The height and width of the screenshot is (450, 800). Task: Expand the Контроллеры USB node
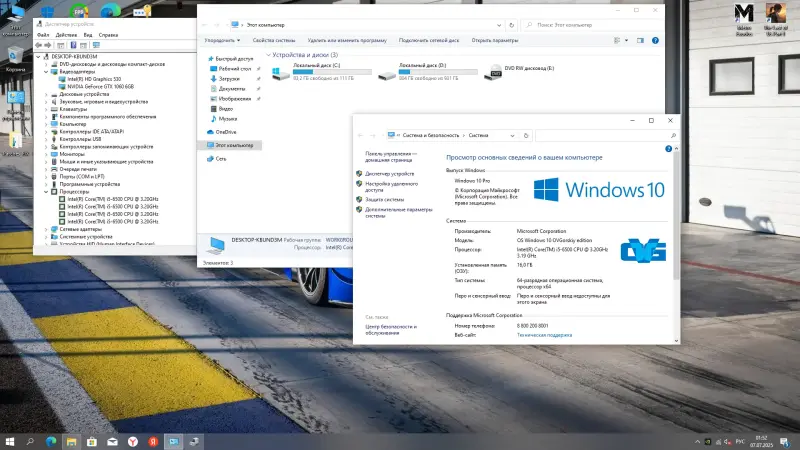(x=46, y=139)
